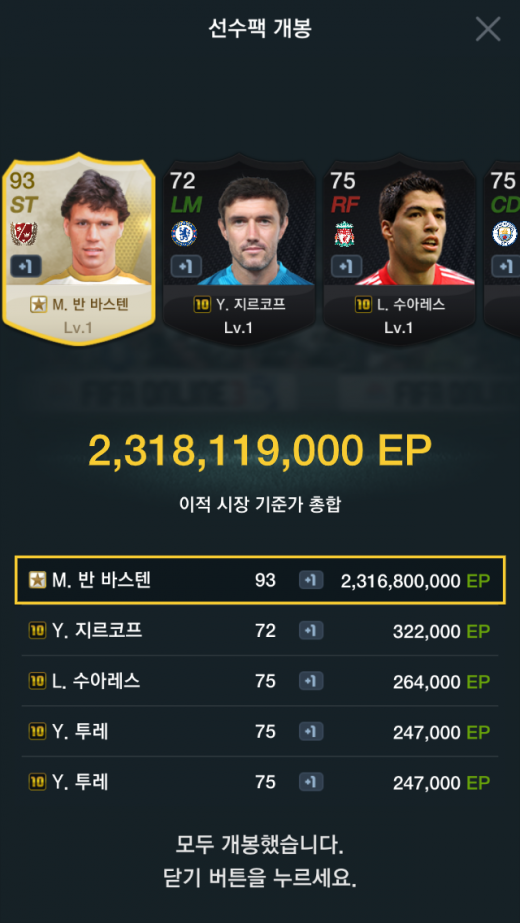Click the Manchester City badge on partial card
The width and height of the screenshot is (520, 923).
point(505,234)
